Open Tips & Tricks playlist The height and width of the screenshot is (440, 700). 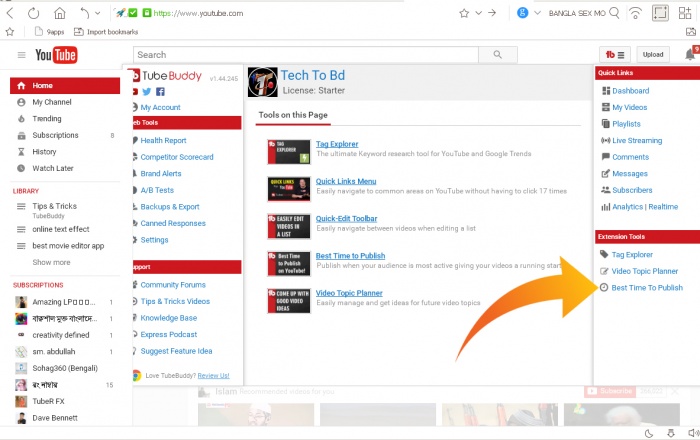click(54, 206)
